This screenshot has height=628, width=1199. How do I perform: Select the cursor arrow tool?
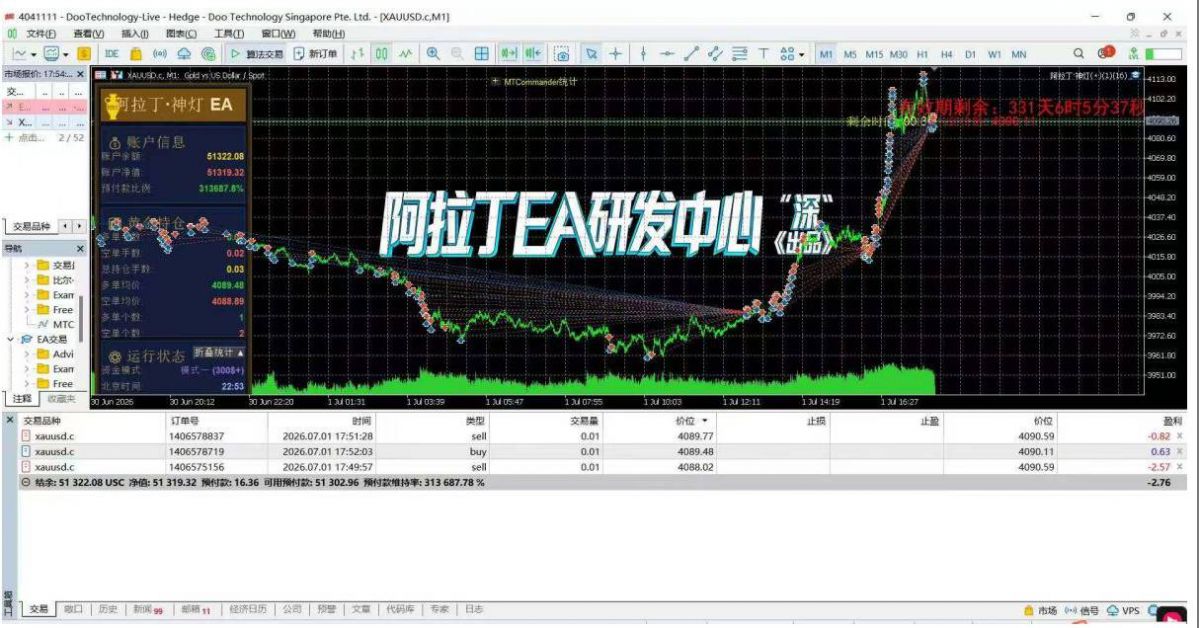click(x=591, y=54)
